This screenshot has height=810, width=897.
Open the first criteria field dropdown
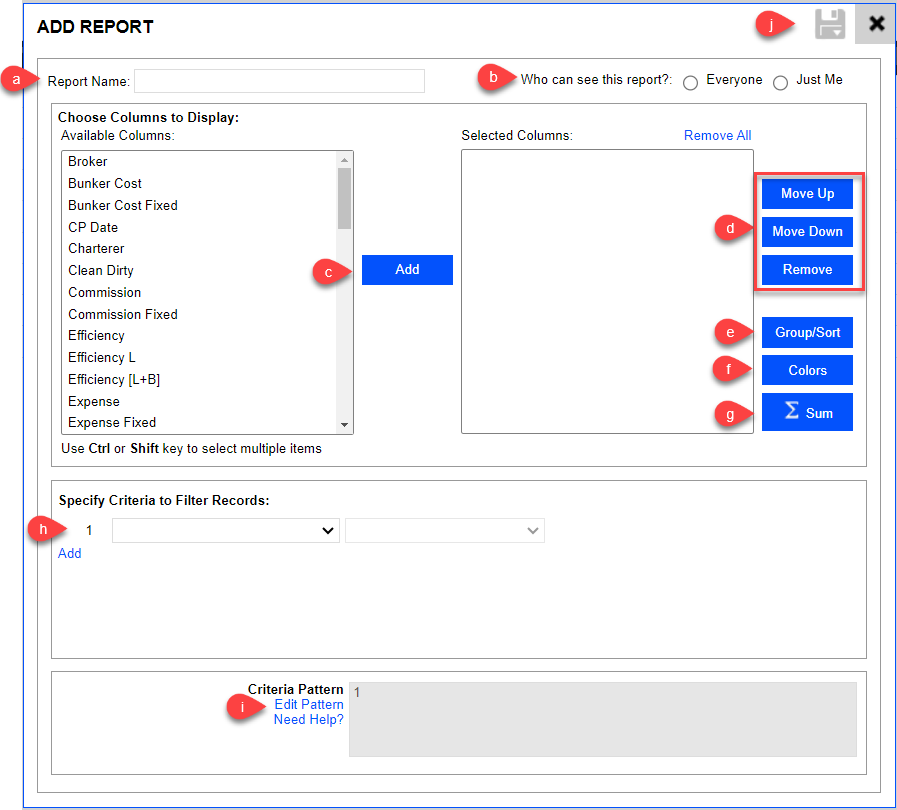(226, 531)
